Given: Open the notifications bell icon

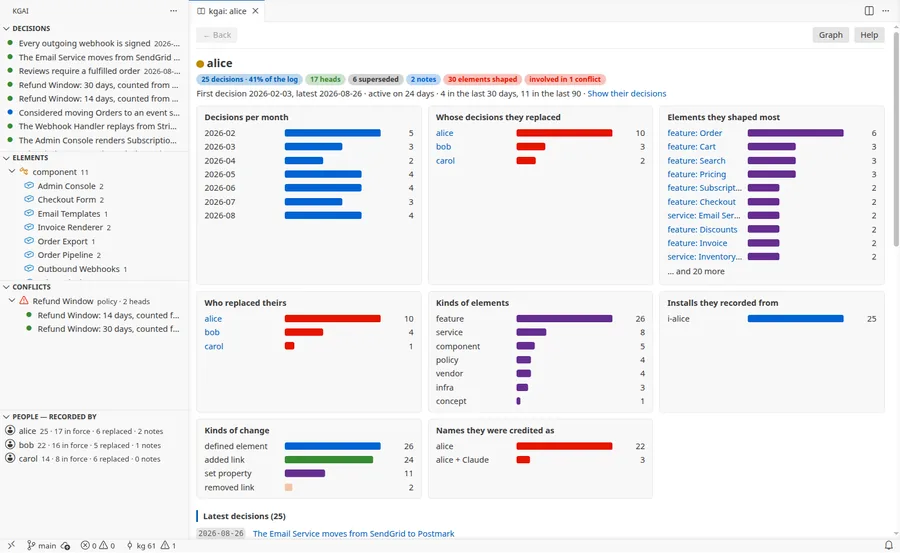Looking at the screenshot, I should [889, 545].
